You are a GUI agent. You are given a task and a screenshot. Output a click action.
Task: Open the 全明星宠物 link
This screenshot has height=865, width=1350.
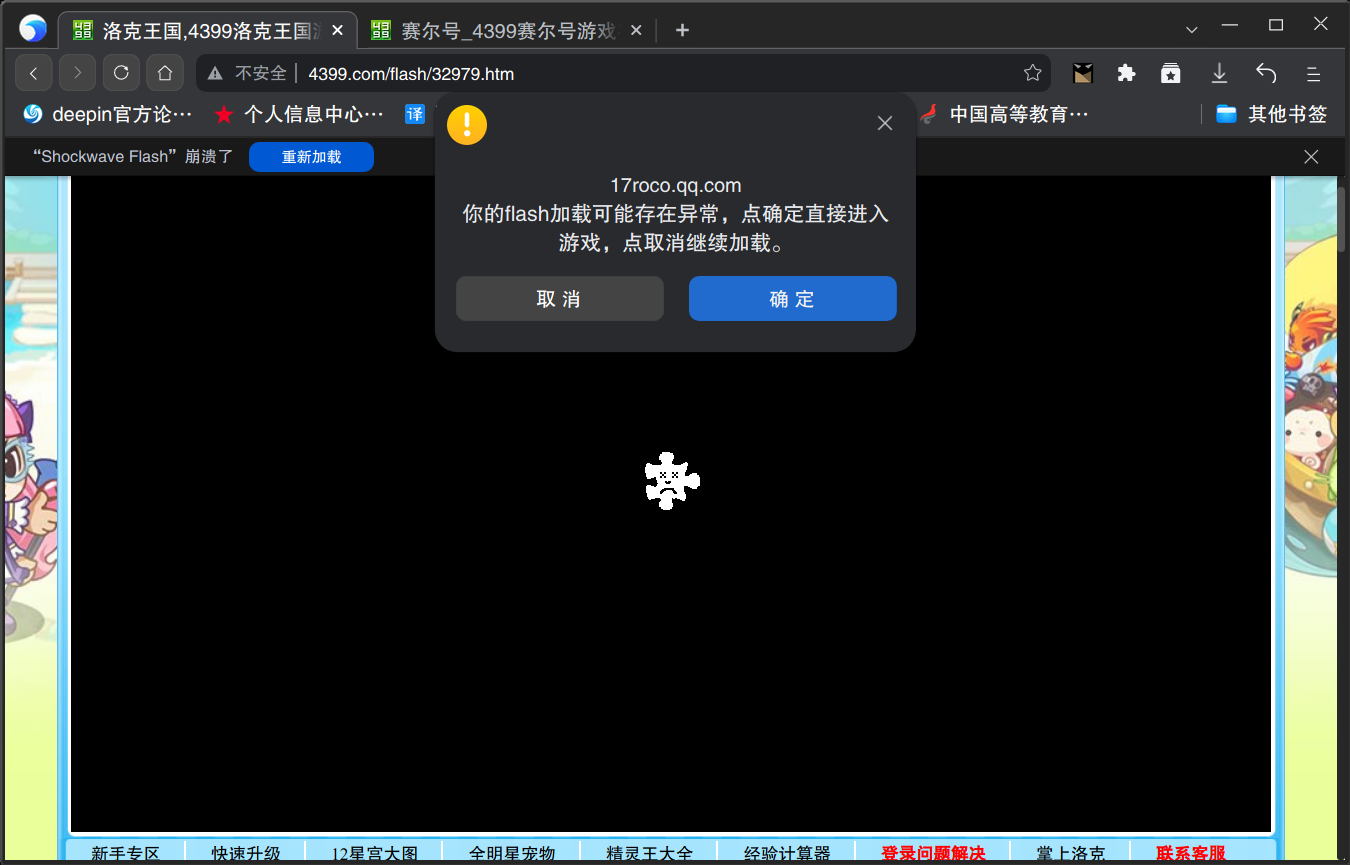512,853
